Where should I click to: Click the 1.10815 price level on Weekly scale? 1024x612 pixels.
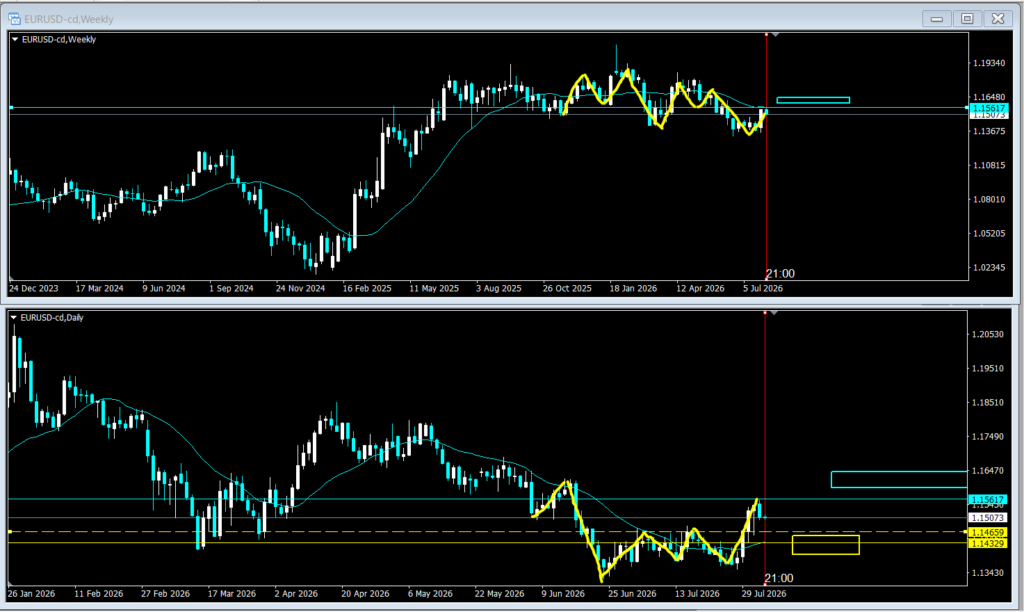pos(989,165)
